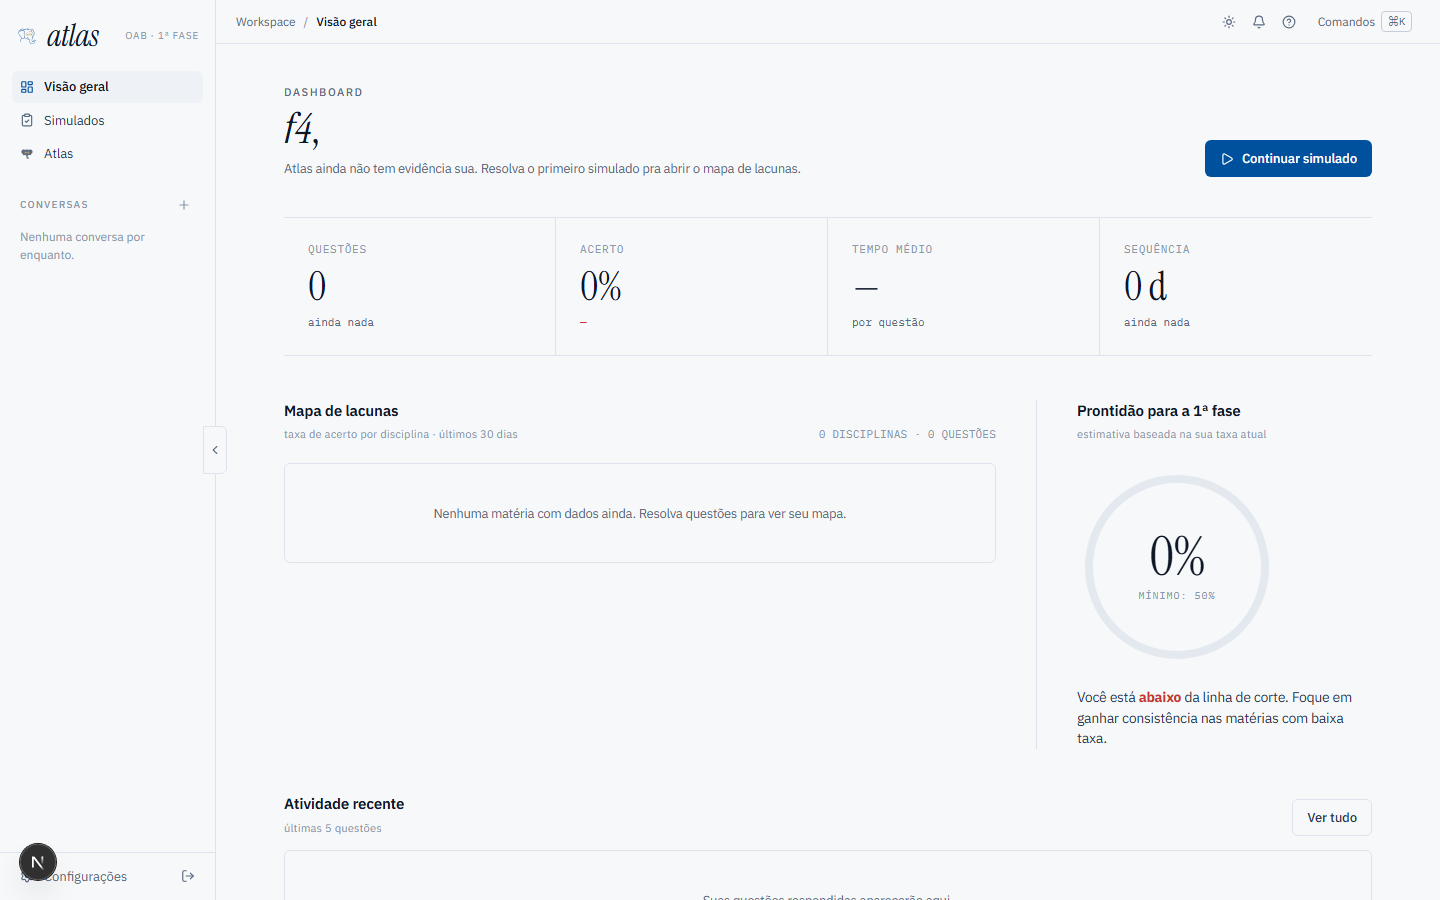Open the Comandos ⌘K command palette
Screen dimensions: 1440x900
1364,22
